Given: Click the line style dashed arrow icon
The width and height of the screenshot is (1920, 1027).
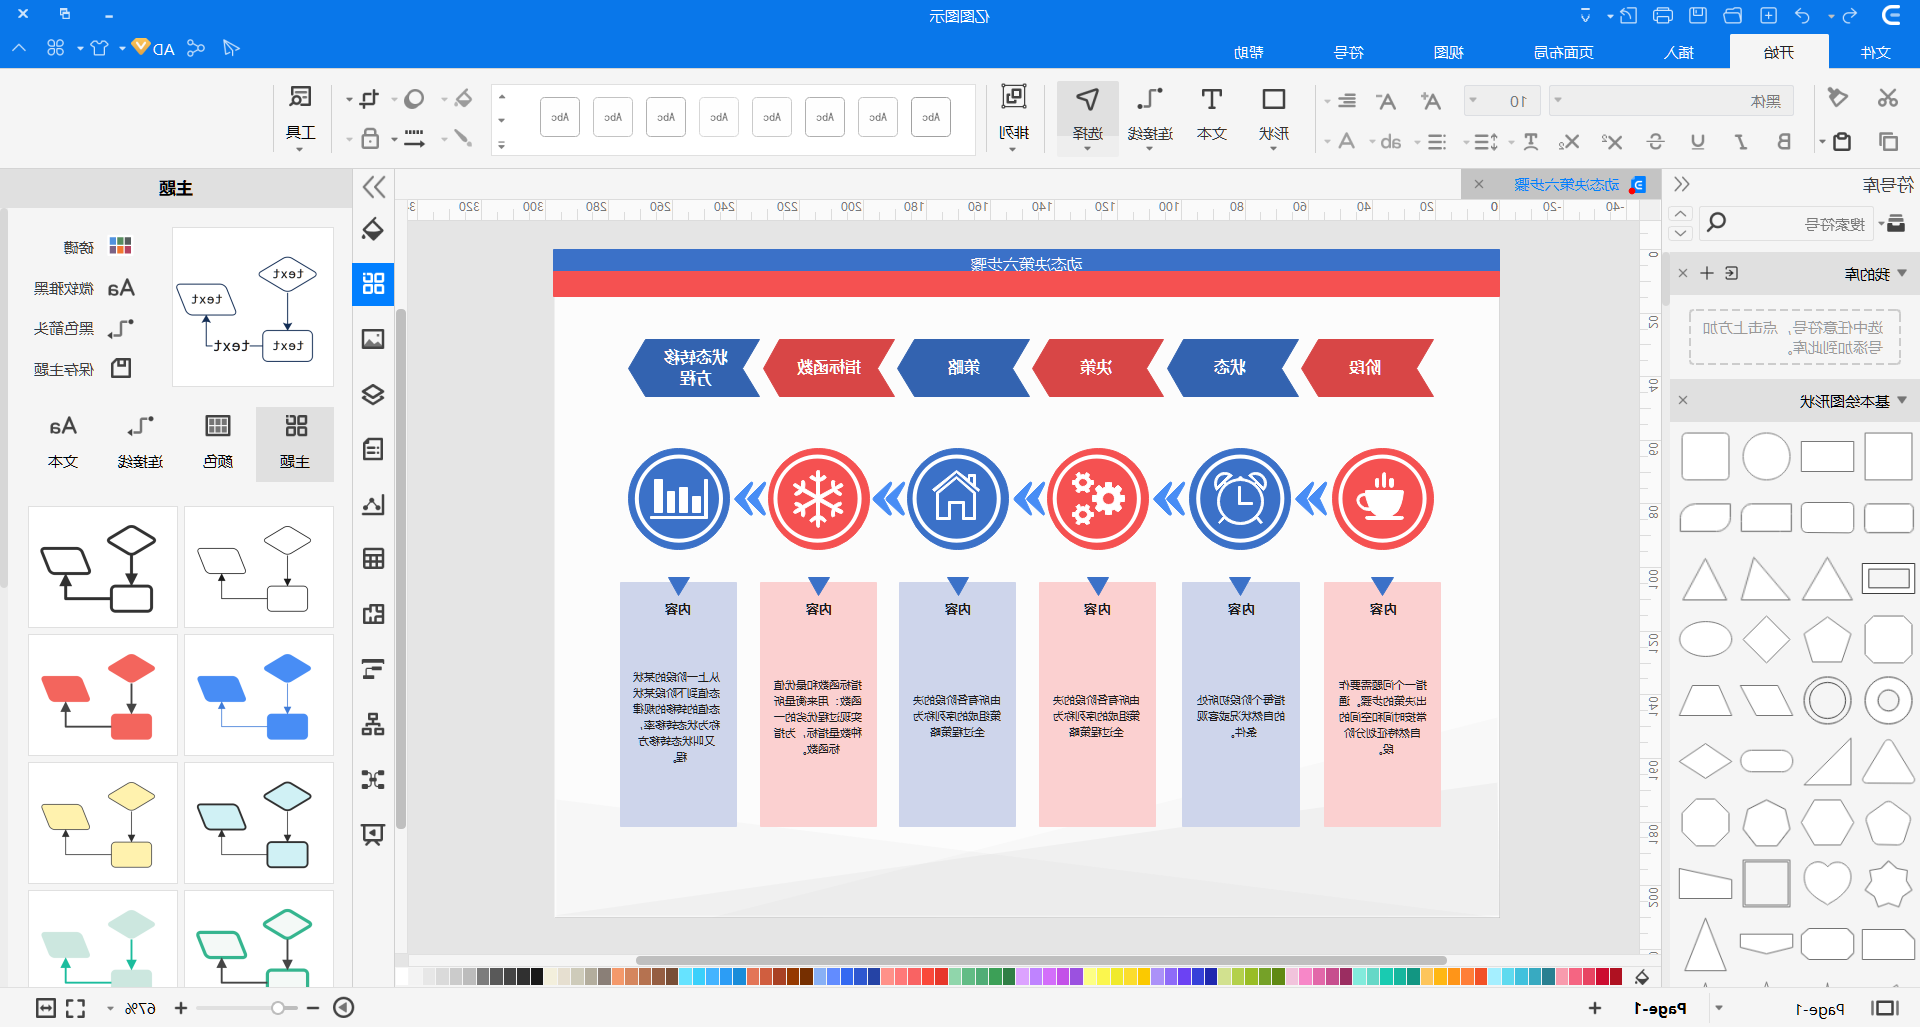Looking at the screenshot, I should click(415, 139).
